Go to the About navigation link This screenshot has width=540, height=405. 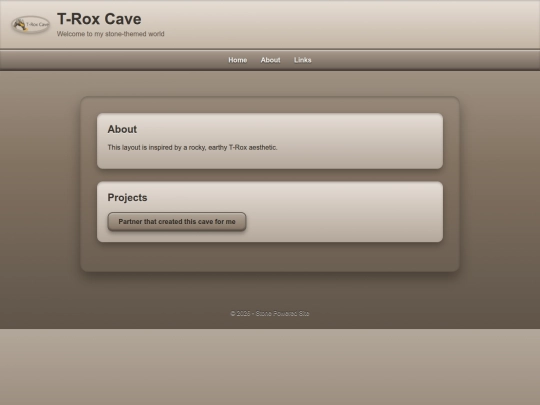[x=270, y=60]
